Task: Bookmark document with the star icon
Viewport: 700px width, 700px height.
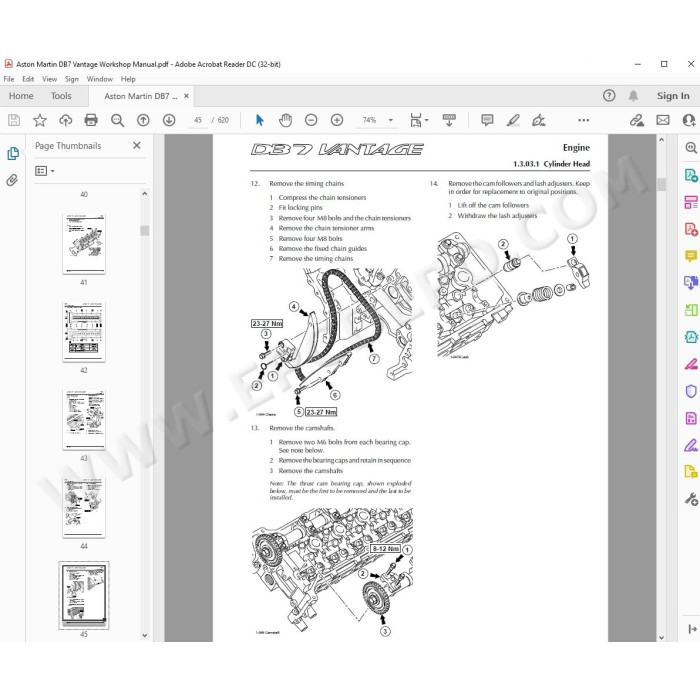Action: (40, 120)
